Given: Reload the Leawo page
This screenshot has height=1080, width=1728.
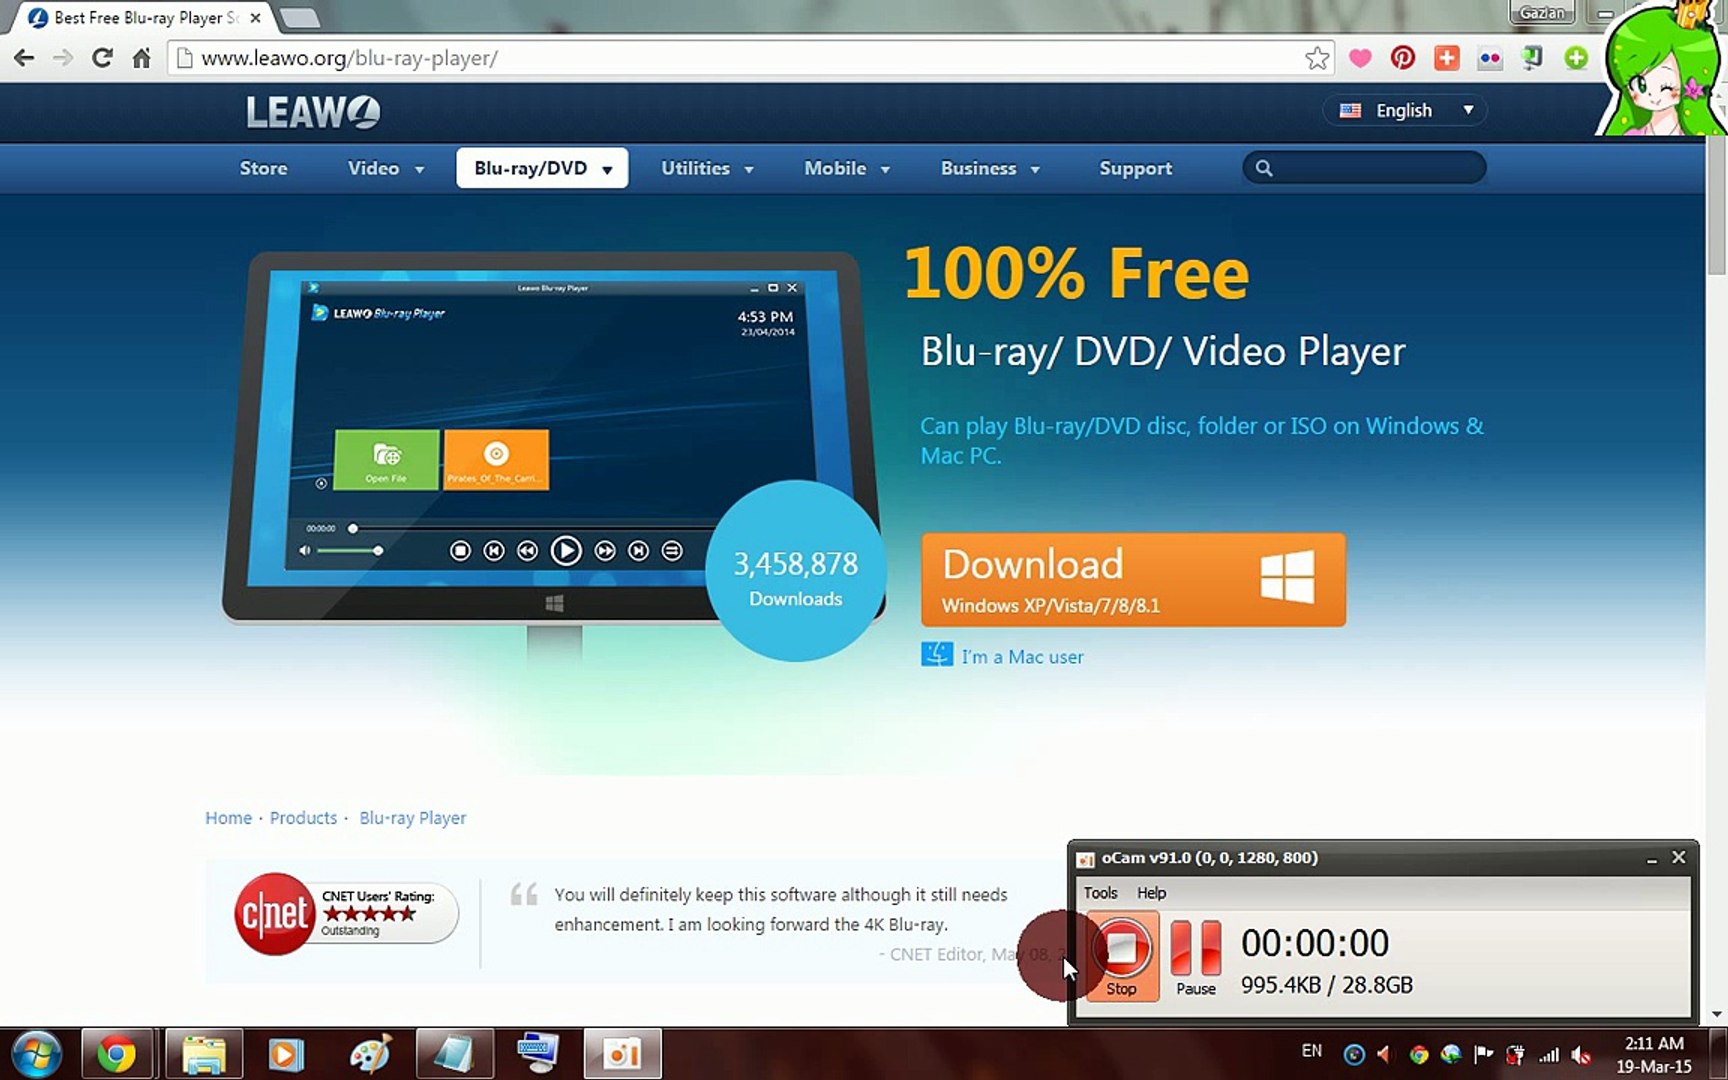Looking at the screenshot, I should click(102, 58).
